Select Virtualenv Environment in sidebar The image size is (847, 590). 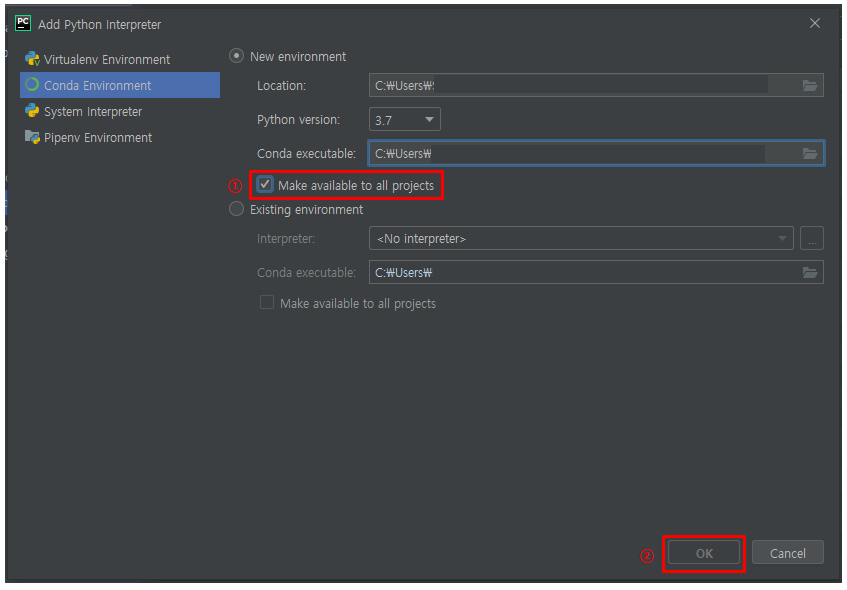point(120,59)
